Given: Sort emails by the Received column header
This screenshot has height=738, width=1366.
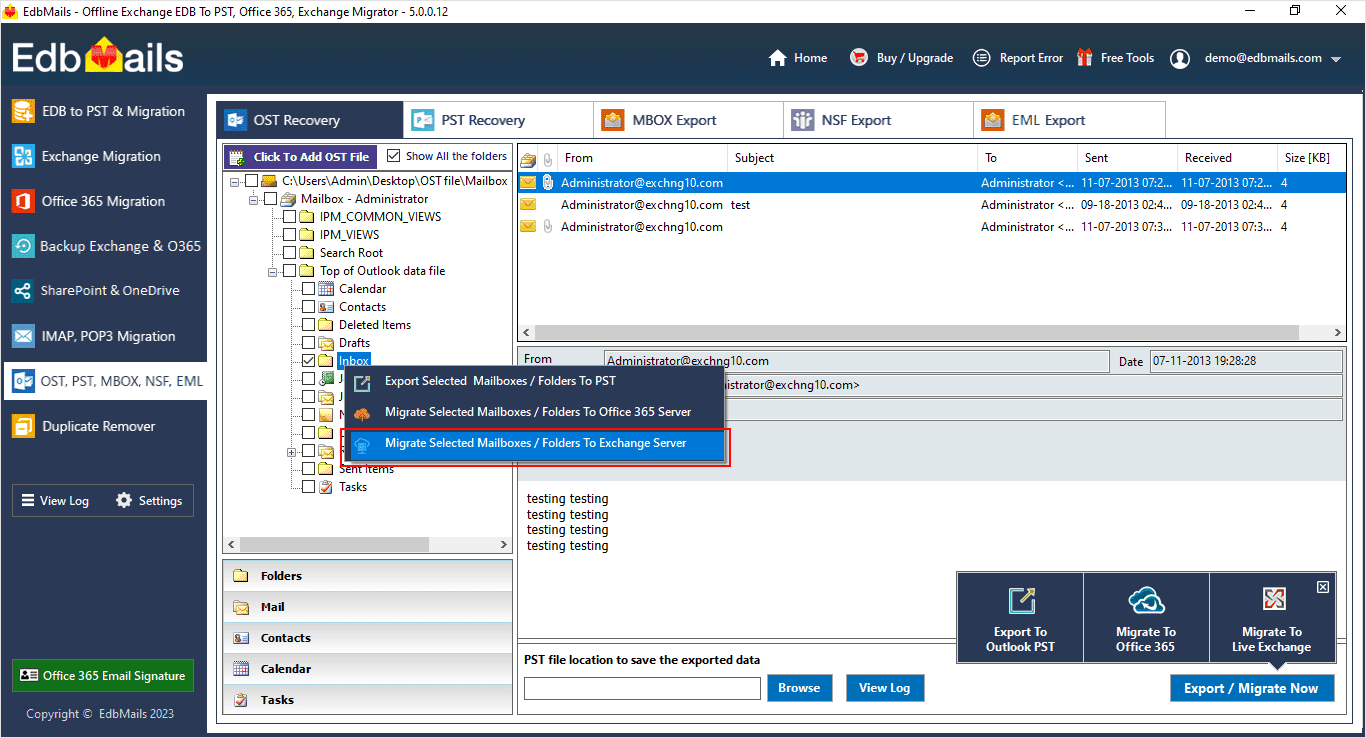Looking at the screenshot, I should 1228,158.
